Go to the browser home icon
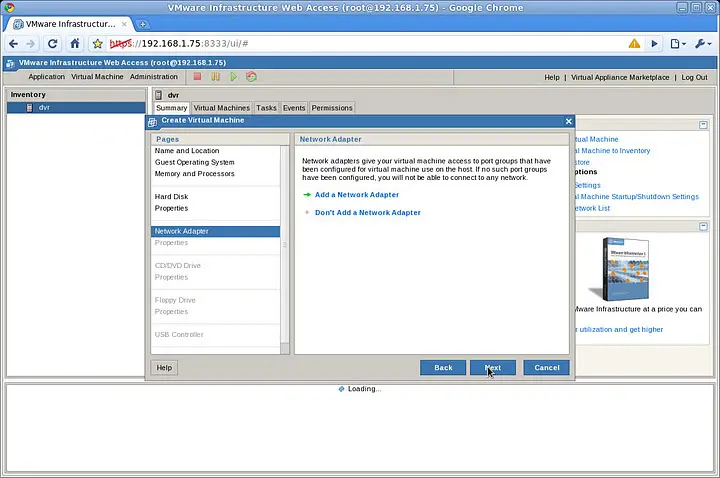 pyautogui.click(x=74, y=44)
